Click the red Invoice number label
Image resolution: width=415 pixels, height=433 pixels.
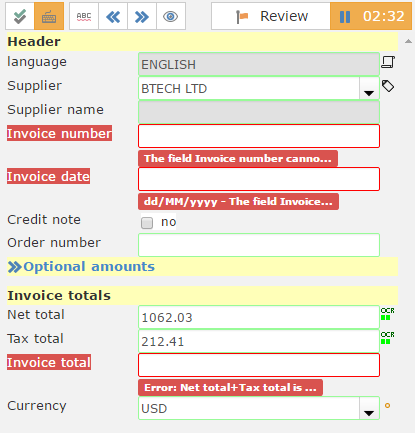(59, 133)
